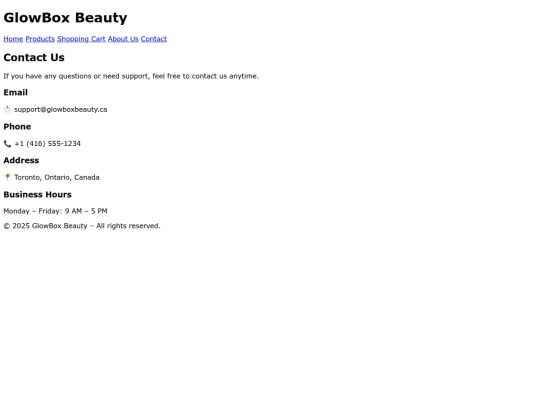Click the Email section heading
The height and width of the screenshot is (405, 540).
coord(15,92)
